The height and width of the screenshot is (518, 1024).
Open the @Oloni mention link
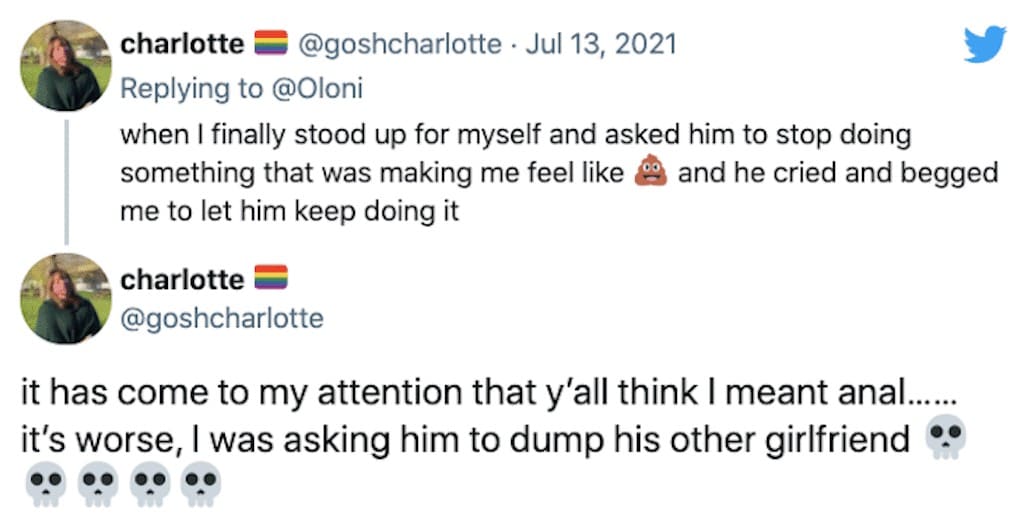coord(316,89)
